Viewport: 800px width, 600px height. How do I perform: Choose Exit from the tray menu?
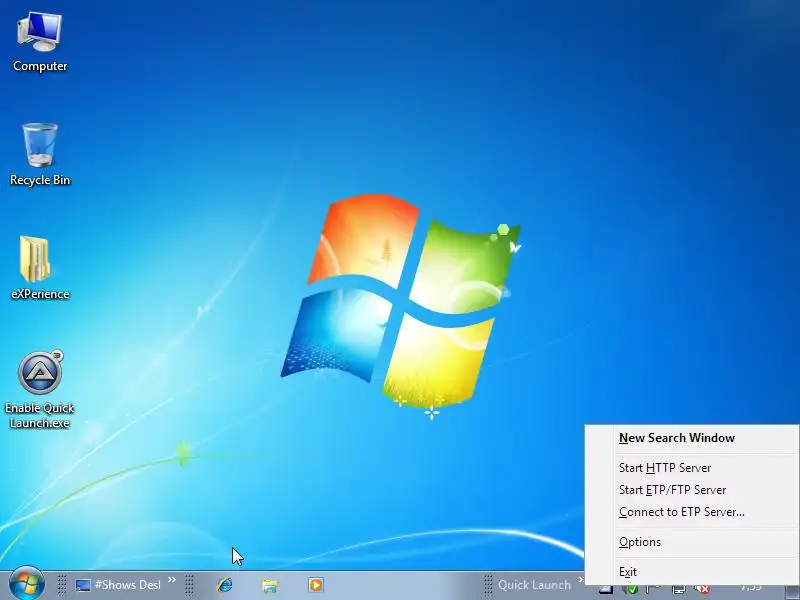click(692, 572)
